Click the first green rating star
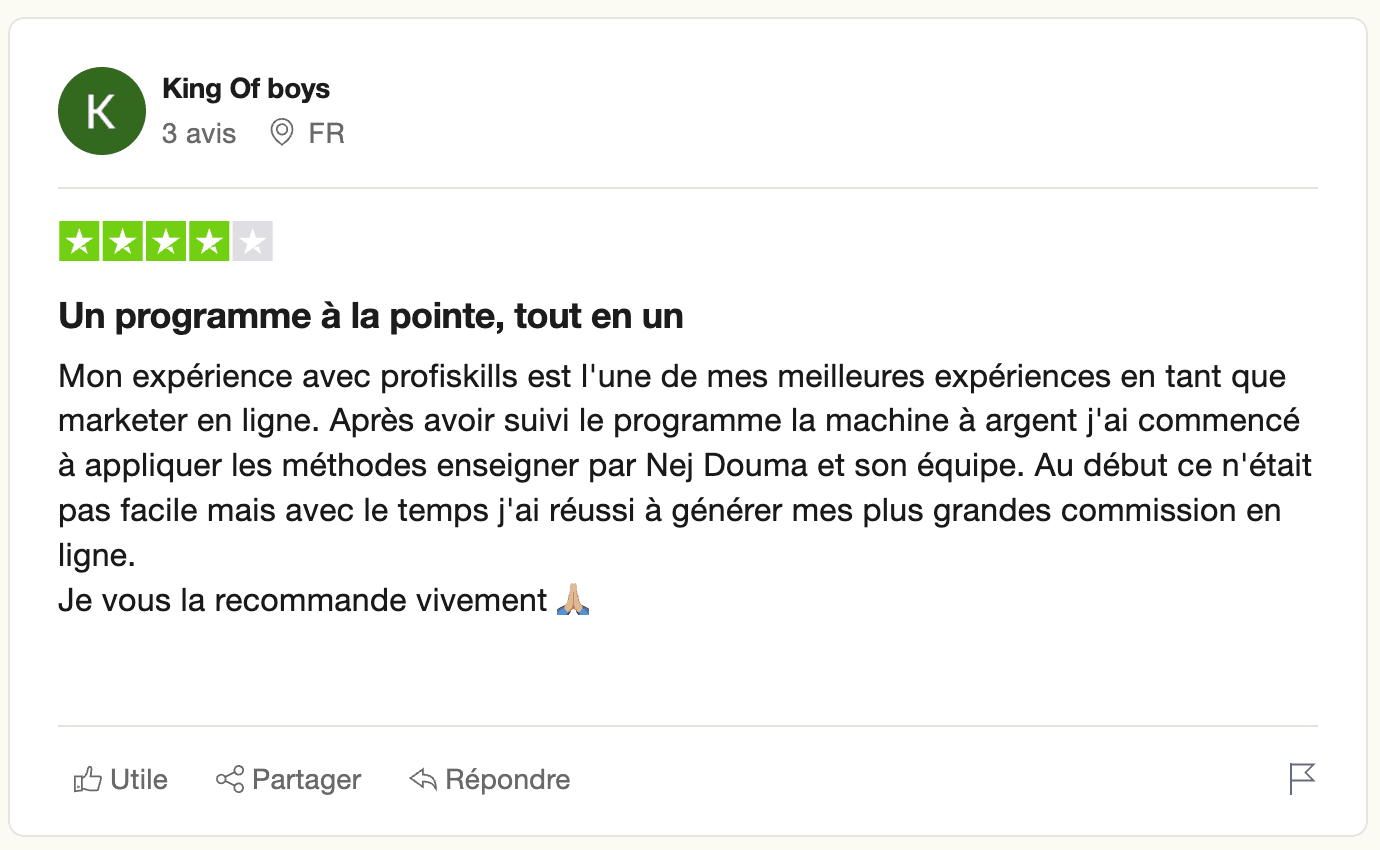Screen dimensions: 1380x850 click(79, 242)
